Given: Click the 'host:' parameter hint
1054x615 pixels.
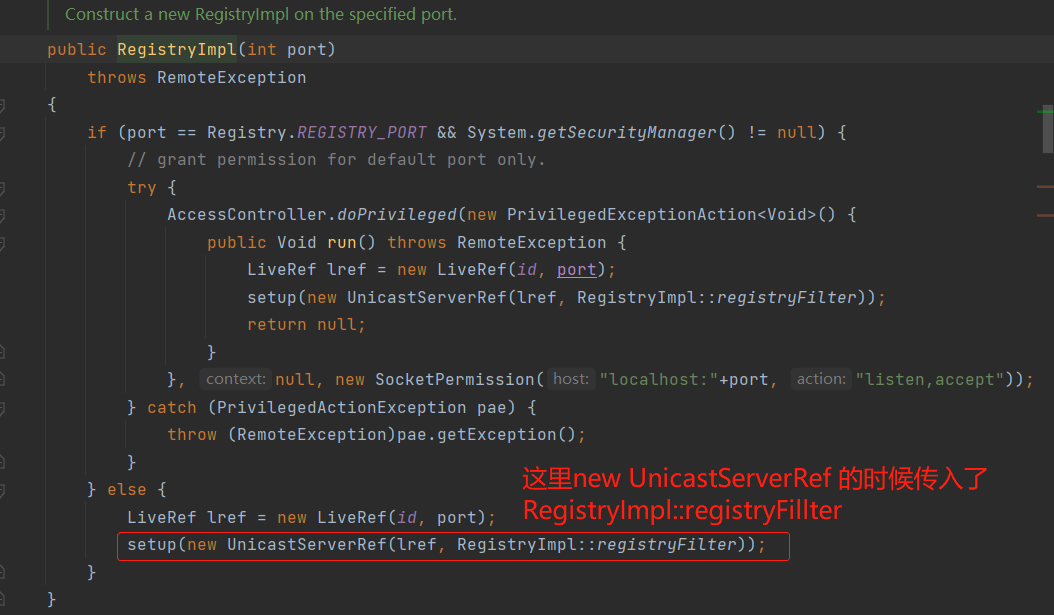Looking at the screenshot, I should click(x=571, y=379).
